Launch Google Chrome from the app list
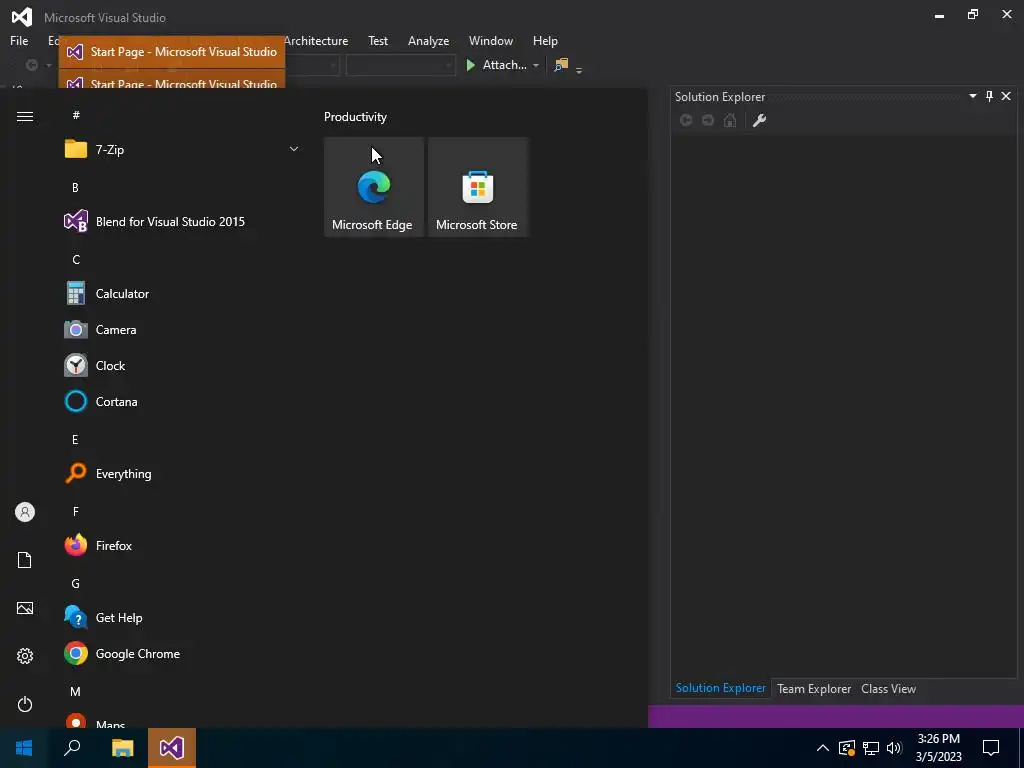The height and width of the screenshot is (768, 1024). pyautogui.click(x=183, y=654)
